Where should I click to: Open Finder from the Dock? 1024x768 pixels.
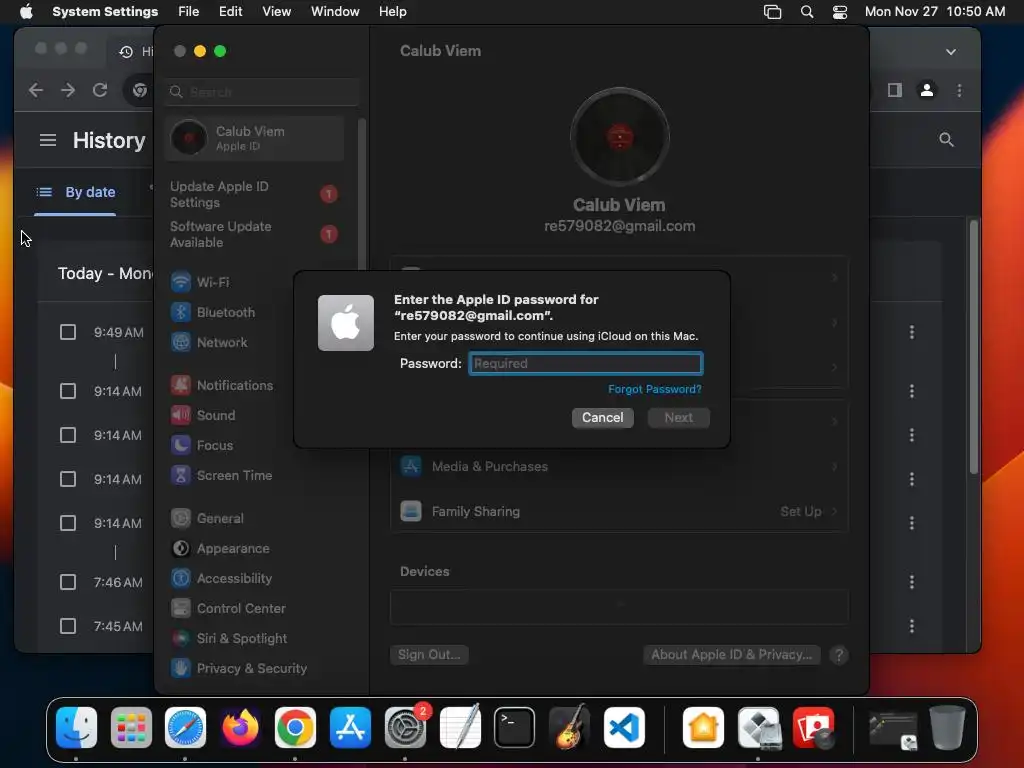tap(76, 727)
